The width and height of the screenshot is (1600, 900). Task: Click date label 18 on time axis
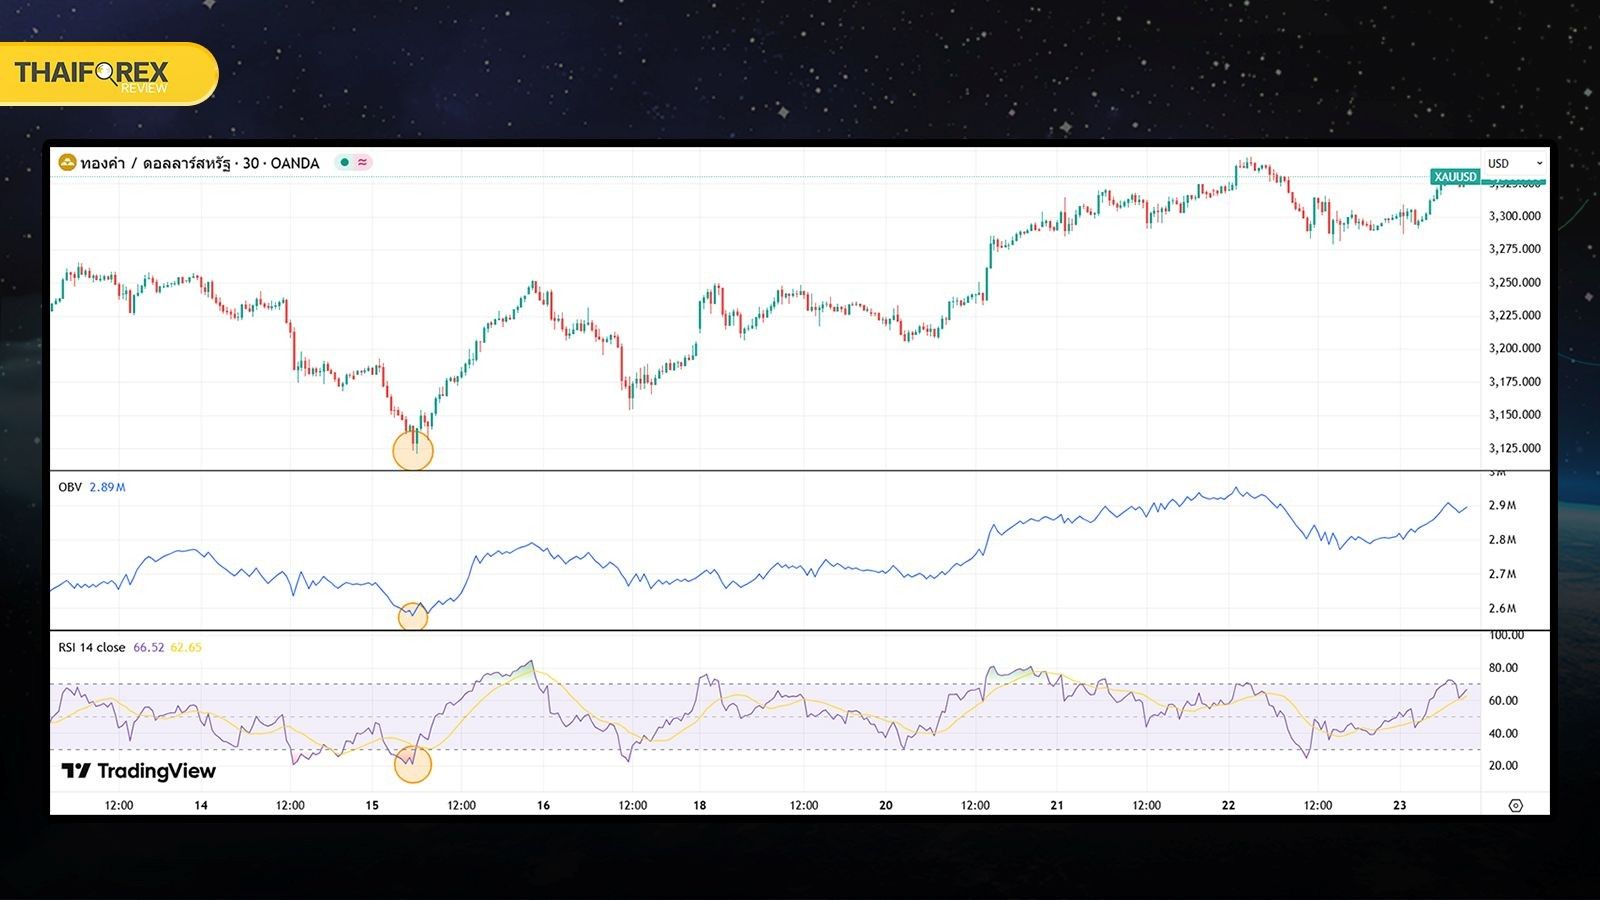pos(700,805)
